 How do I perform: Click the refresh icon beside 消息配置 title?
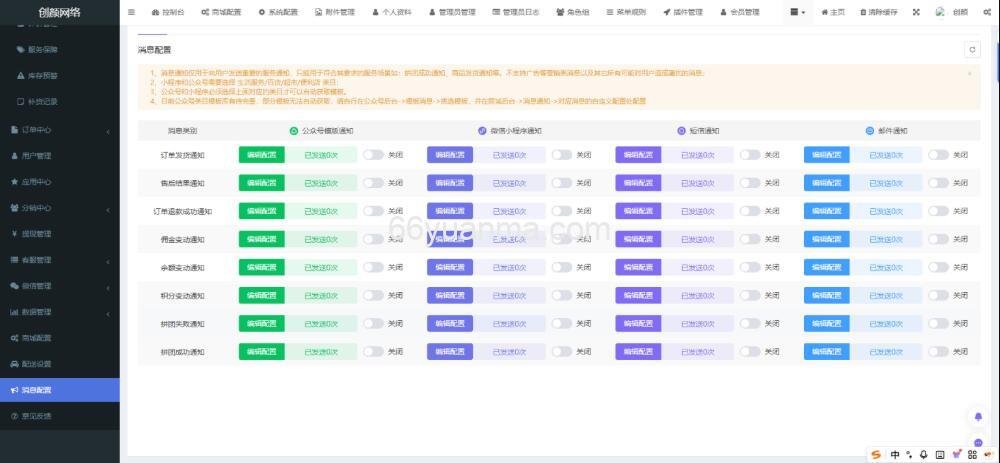(972, 50)
